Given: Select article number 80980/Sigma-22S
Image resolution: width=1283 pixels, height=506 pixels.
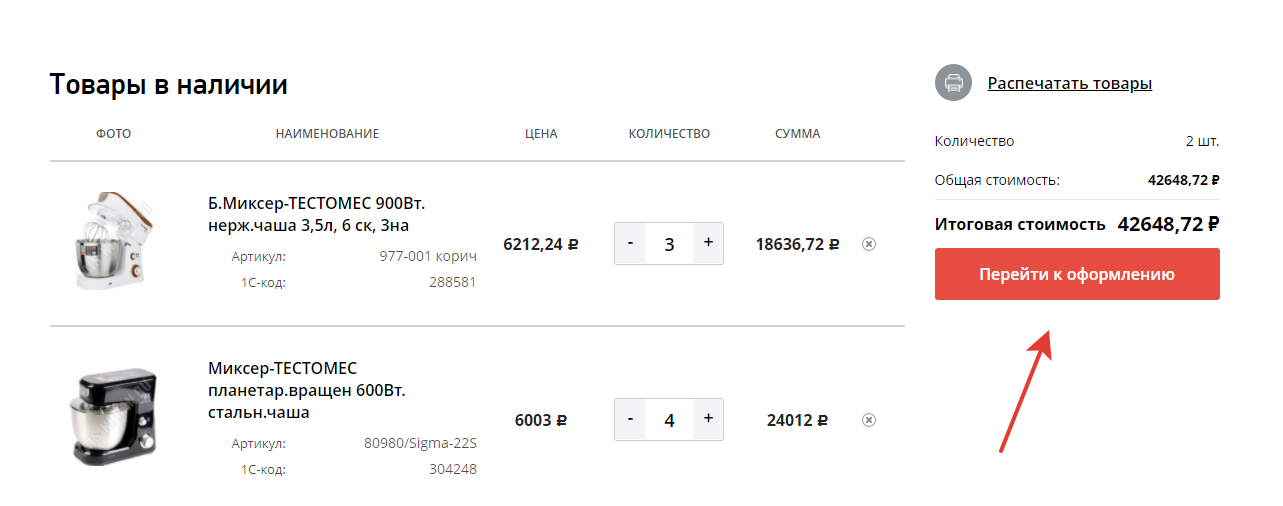Looking at the screenshot, I should [421, 443].
